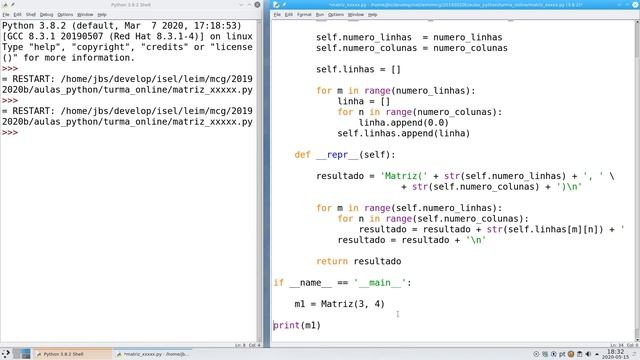Click on 'def __repr__(self):' line
640x360 pixels.
click(345, 155)
